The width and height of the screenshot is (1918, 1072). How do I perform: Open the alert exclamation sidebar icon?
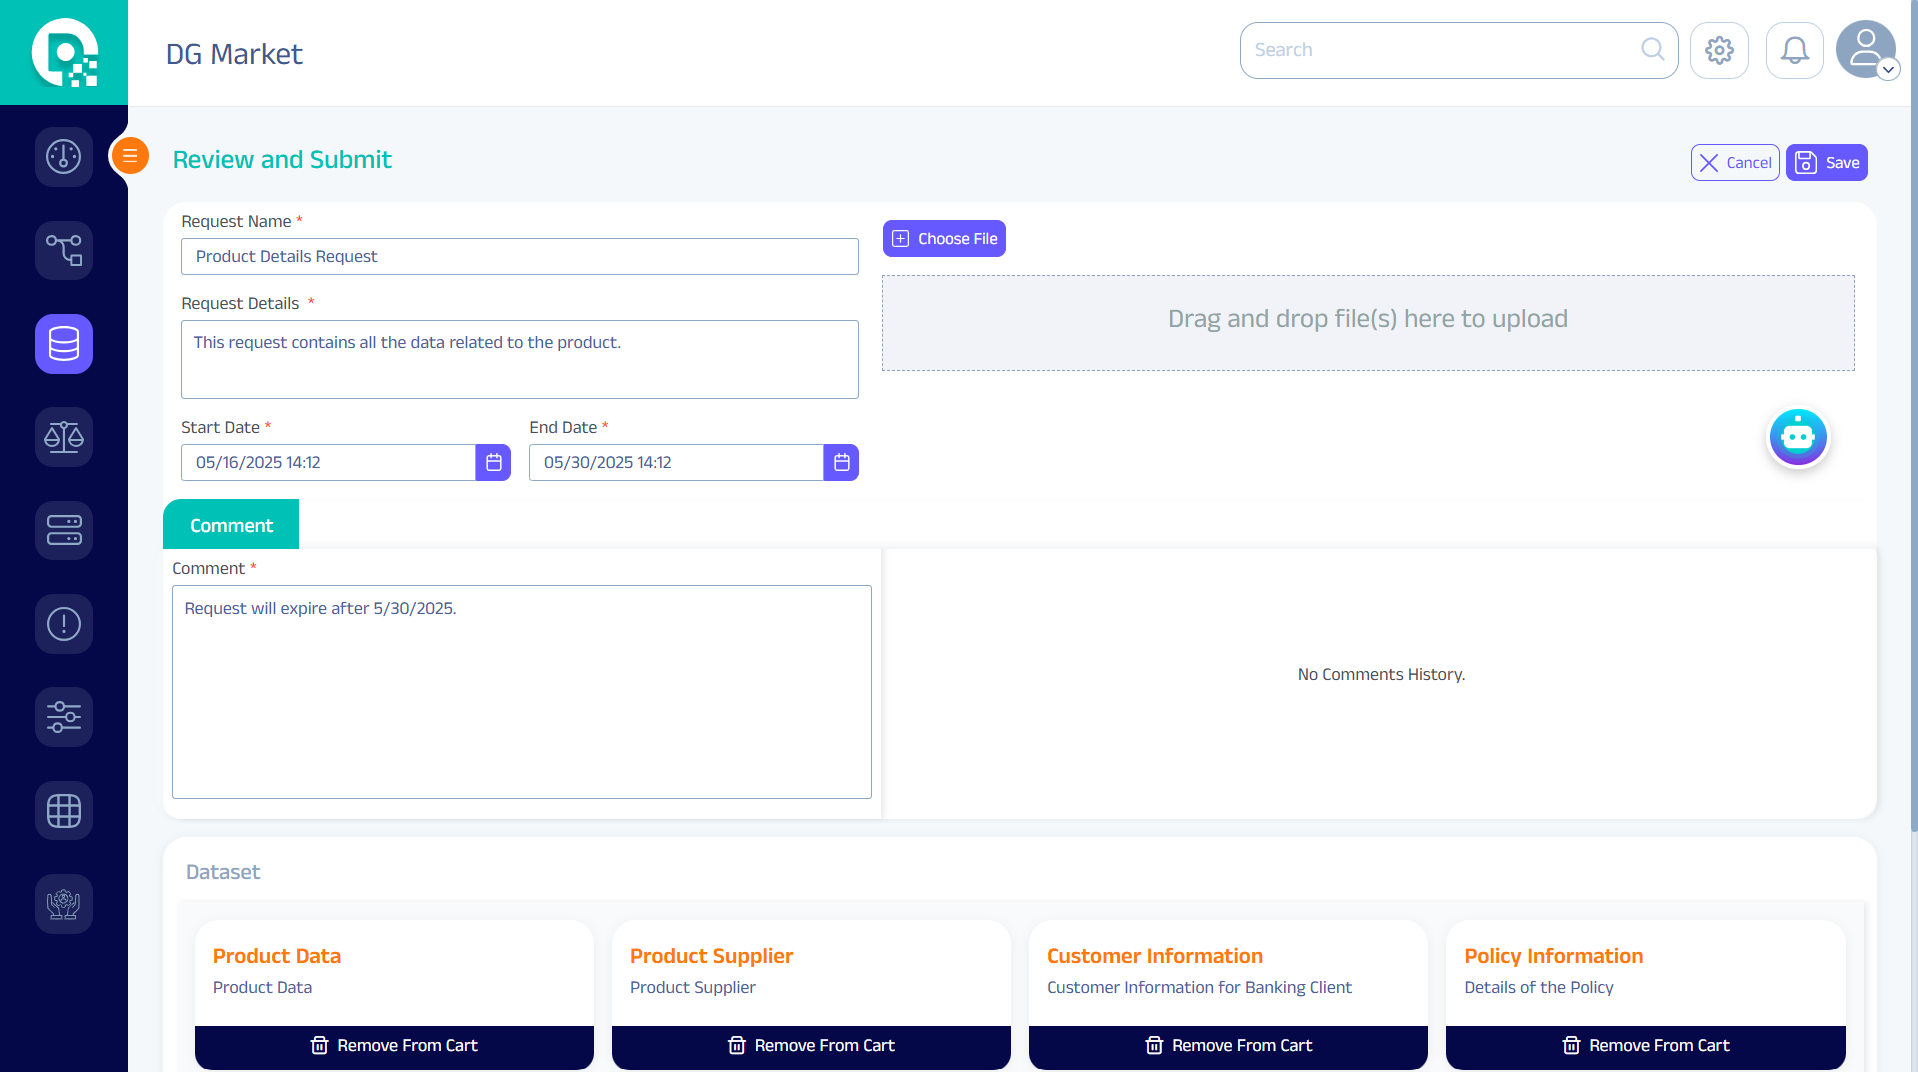(x=64, y=624)
